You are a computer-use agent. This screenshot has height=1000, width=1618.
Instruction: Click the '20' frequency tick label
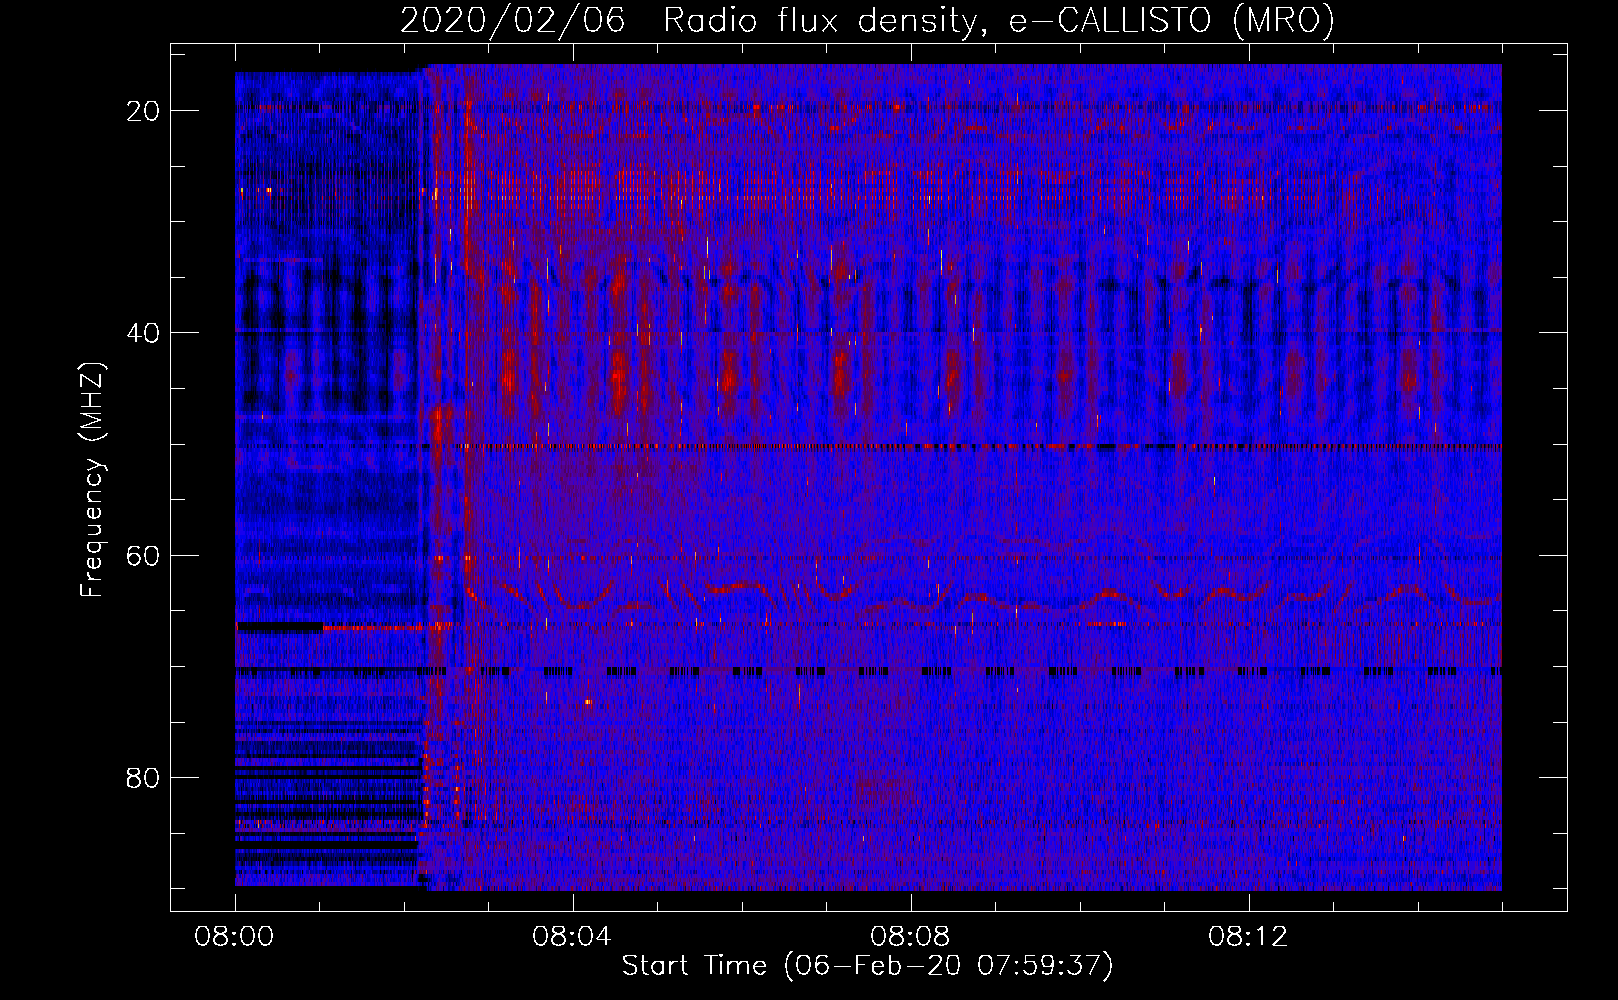coord(144,111)
